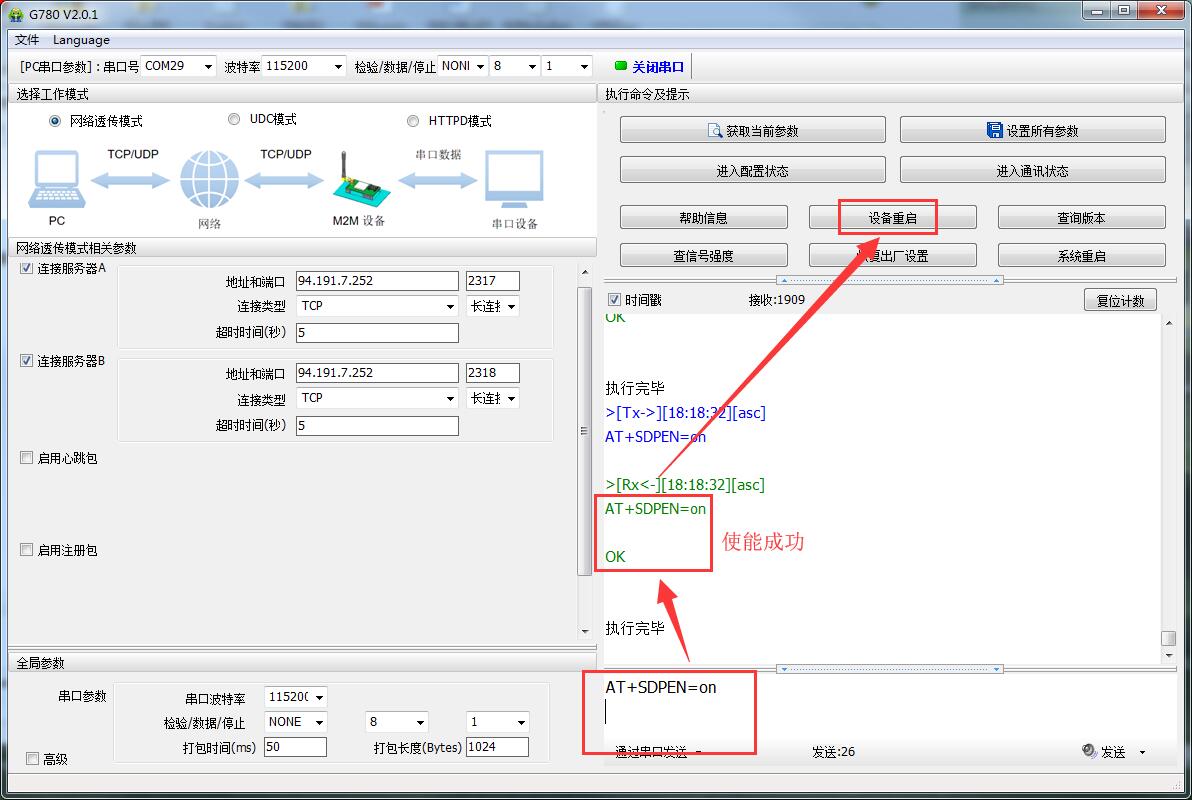
Task: Click the PC laptop icon in diagram
Action: (56, 180)
